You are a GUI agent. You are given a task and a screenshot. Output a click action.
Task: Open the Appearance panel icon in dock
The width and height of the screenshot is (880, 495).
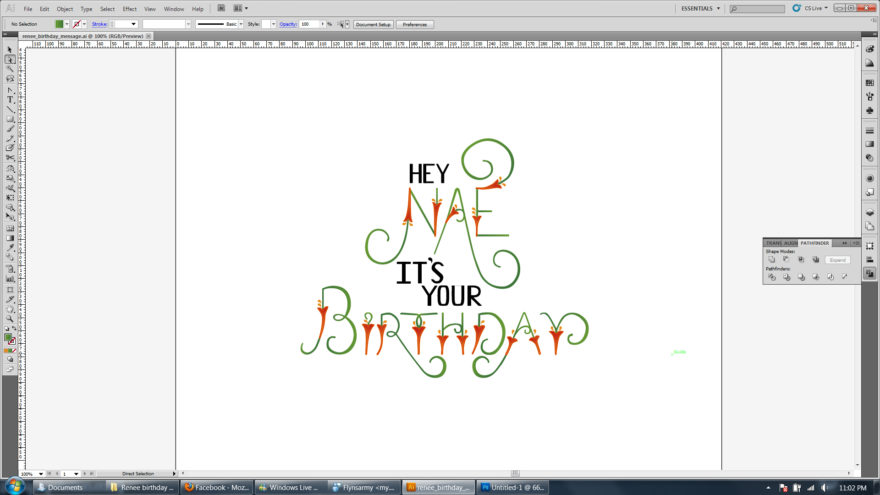click(870, 178)
